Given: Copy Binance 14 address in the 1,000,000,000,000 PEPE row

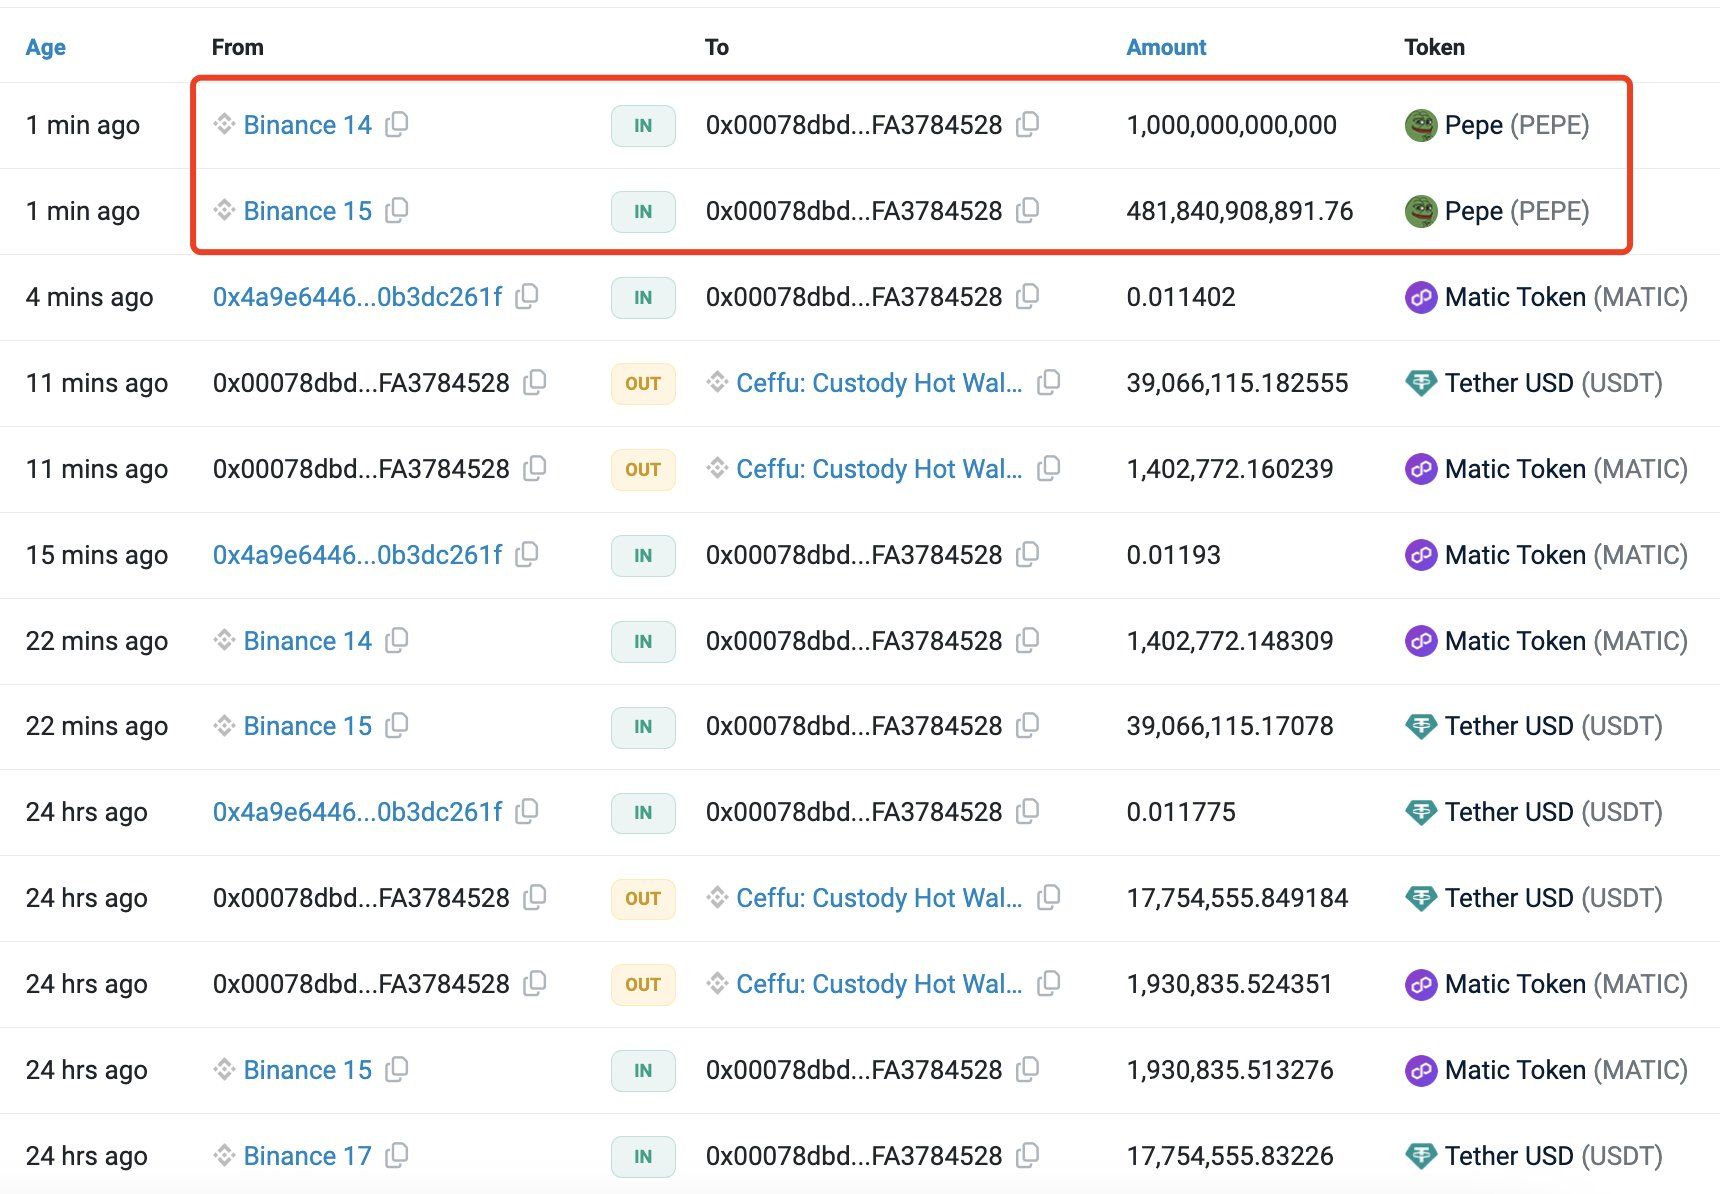Looking at the screenshot, I should click(x=397, y=124).
